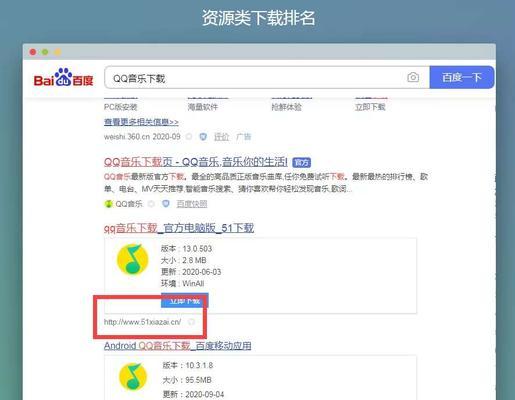515x400 pixels.
Task: Click the 广告 label
Action: 244,137
